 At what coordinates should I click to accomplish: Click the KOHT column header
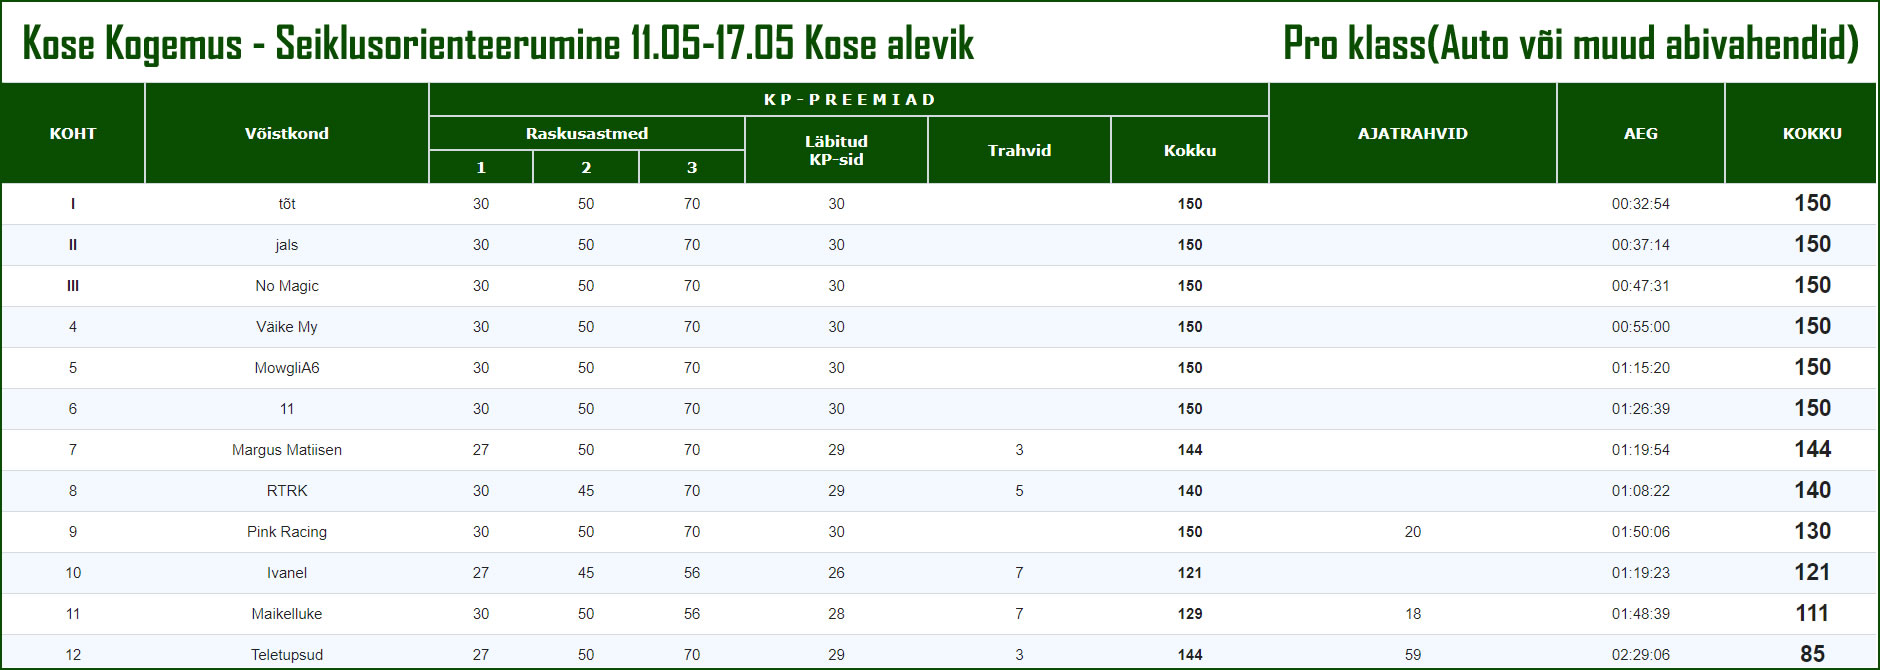pyautogui.click(x=73, y=133)
